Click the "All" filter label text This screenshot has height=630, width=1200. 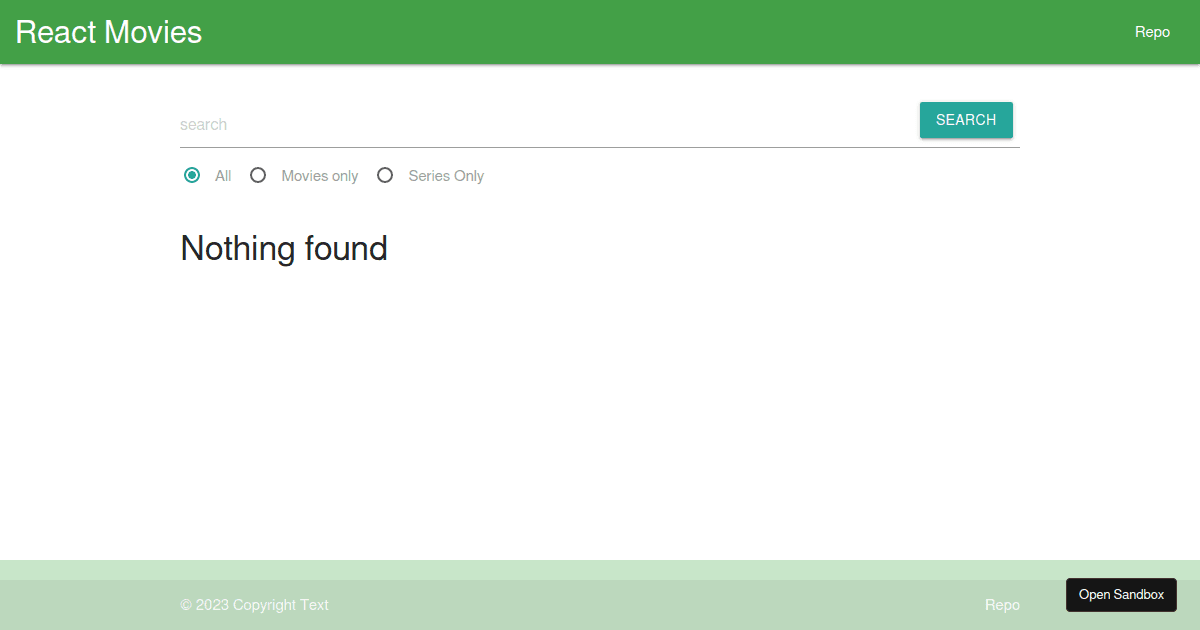click(x=223, y=176)
